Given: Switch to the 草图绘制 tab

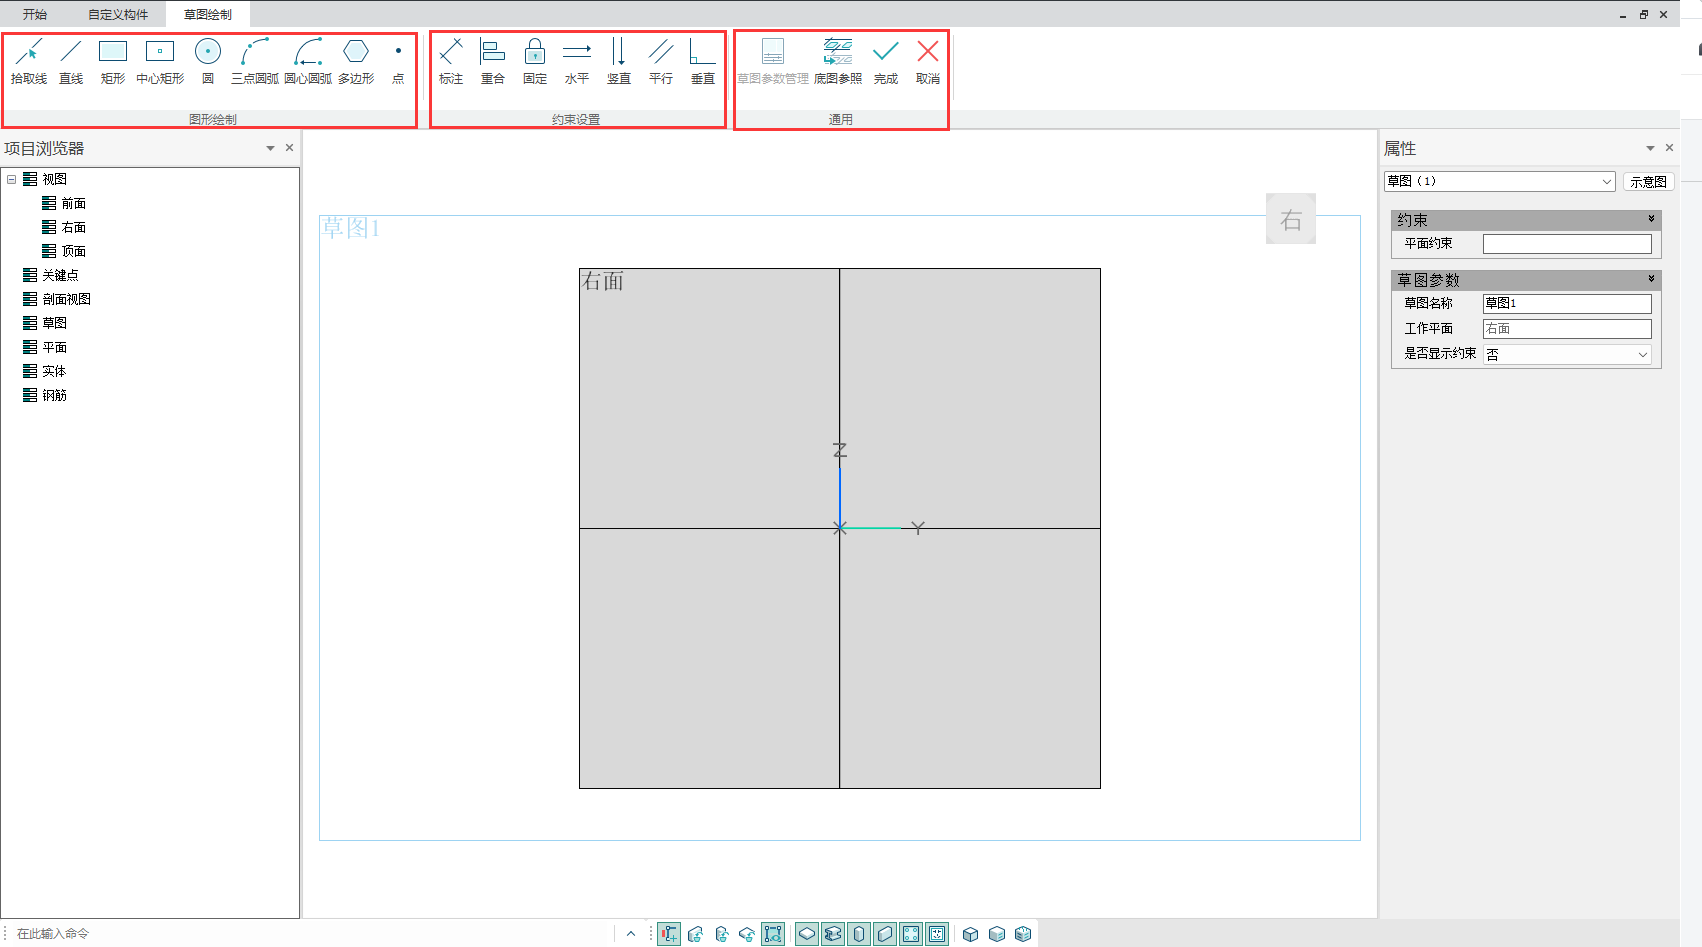Looking at the screenshot, I should 208,14.
